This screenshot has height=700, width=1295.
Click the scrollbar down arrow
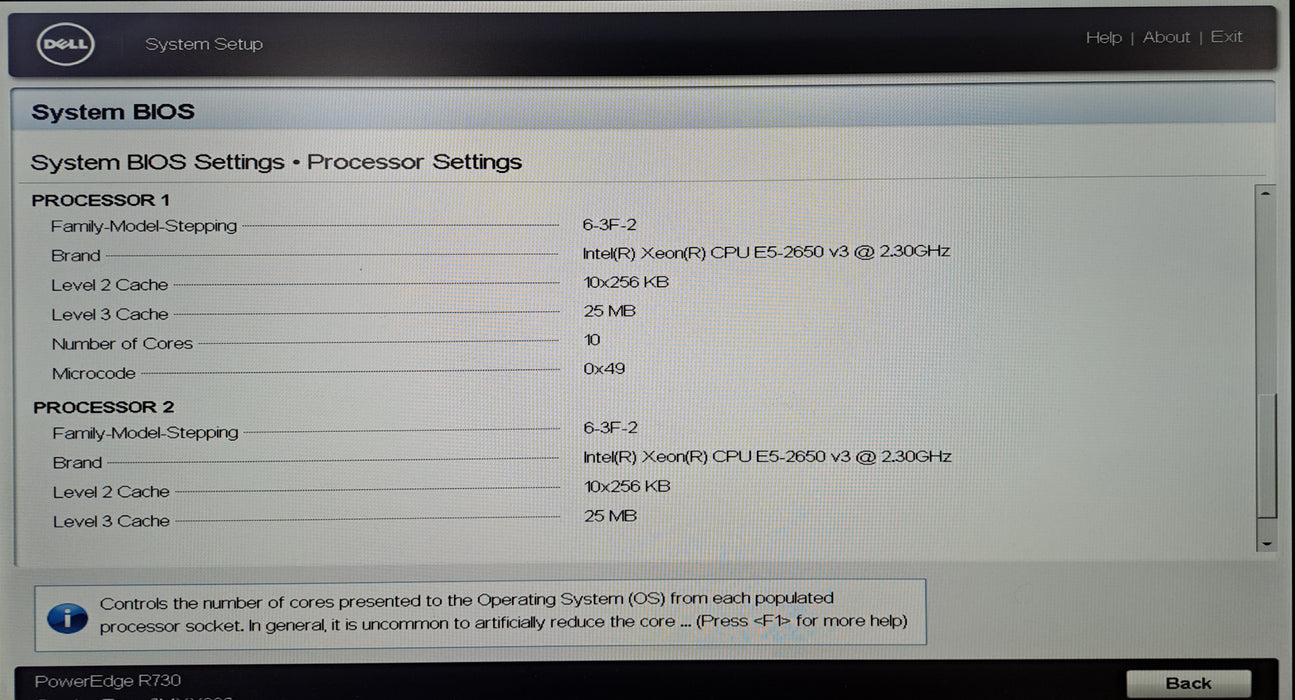tap(1266, 542)
